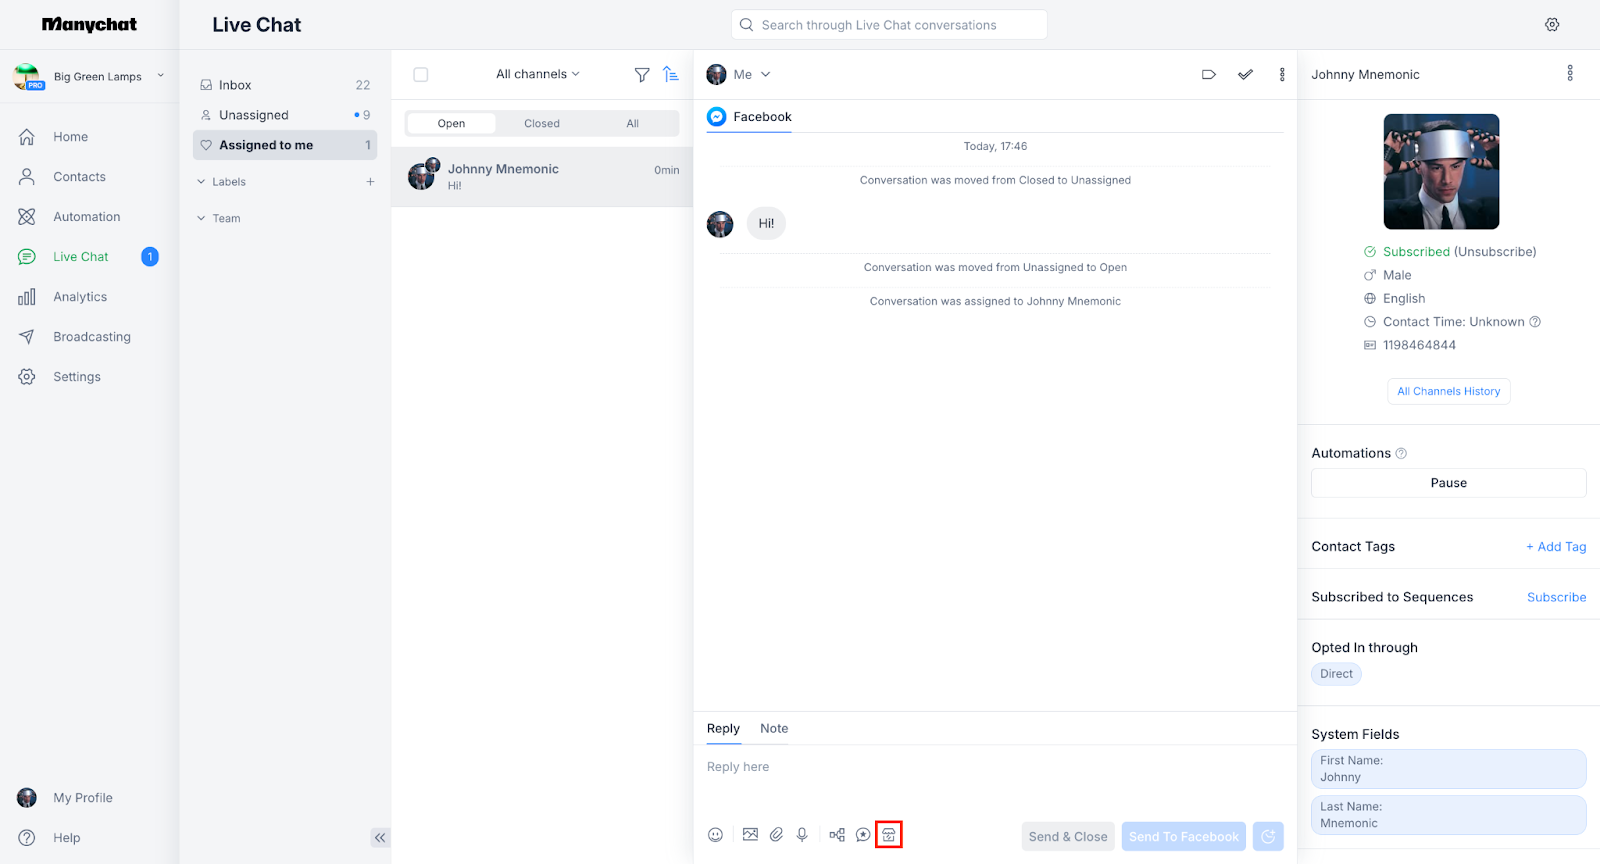1600x864 pixels.
Task: Click the emoji picker icon in reply toolbar
Action: [x=715, y=835]
